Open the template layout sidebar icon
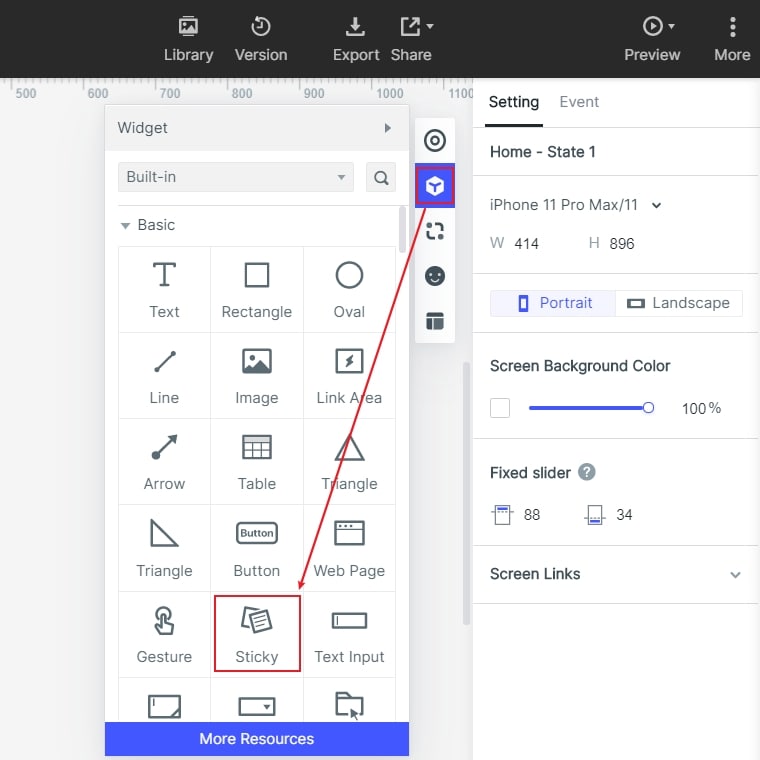The width and height of the screenshot is (760, 760). click(x=435, y=321)
